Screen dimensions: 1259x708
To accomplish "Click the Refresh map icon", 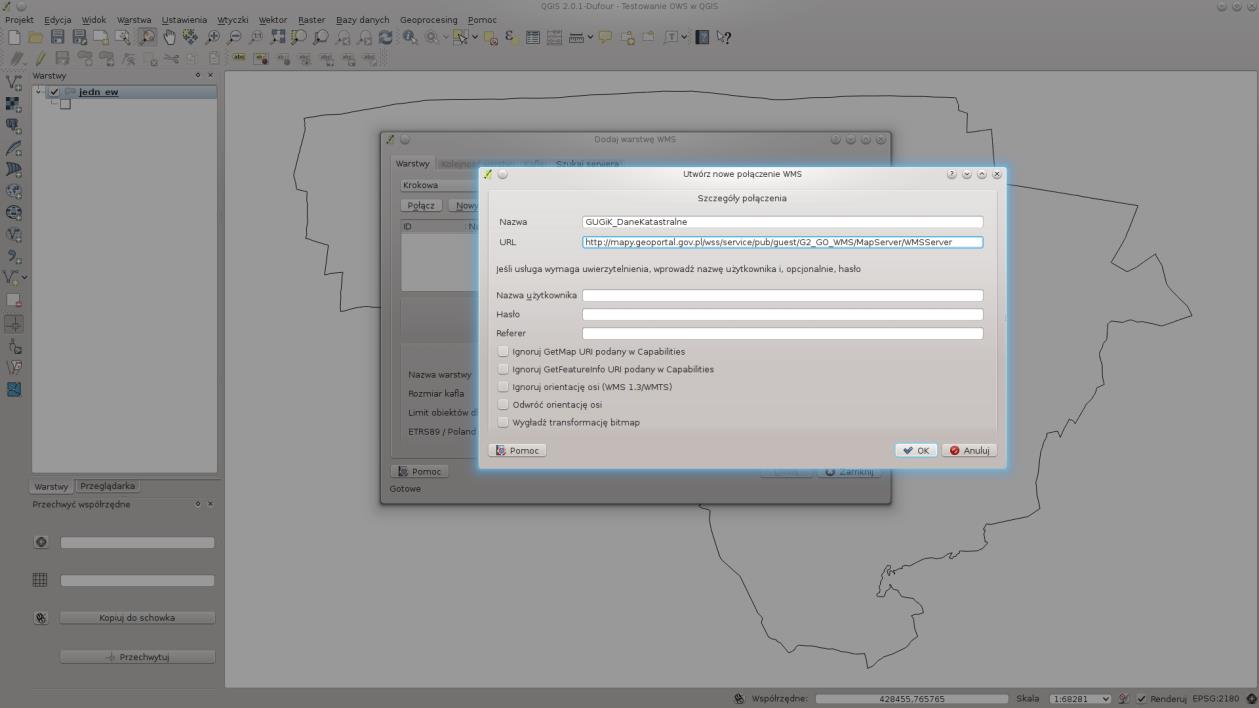I will 385,38.
